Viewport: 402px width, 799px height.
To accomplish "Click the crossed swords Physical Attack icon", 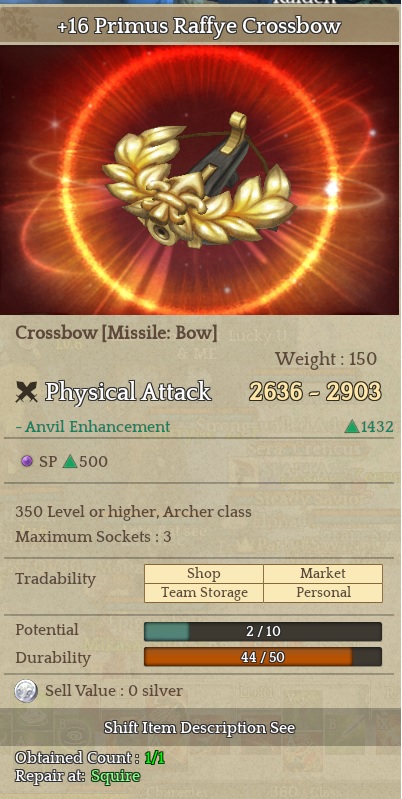I will pos(26,392).
